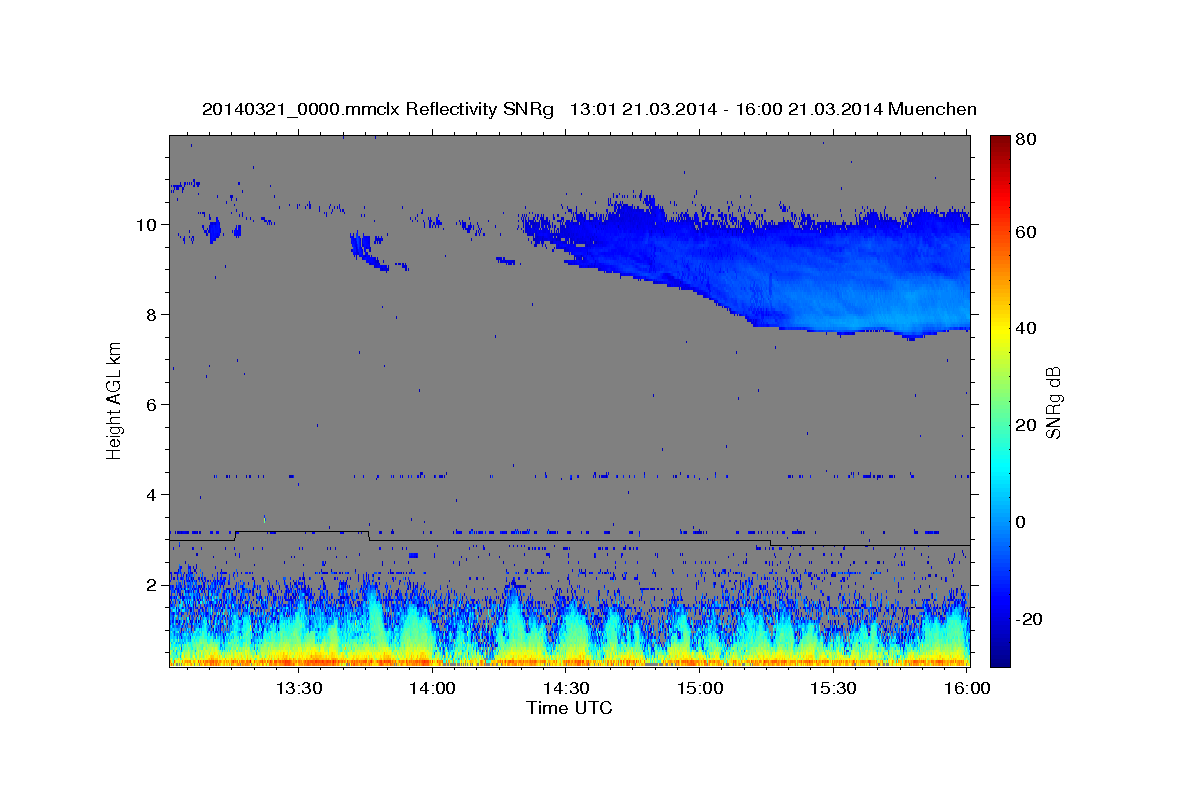Image resolution: width=1200 pixels, height=800 pixels.
Task: Click the height tick label 8
Action: pos(152,314)
